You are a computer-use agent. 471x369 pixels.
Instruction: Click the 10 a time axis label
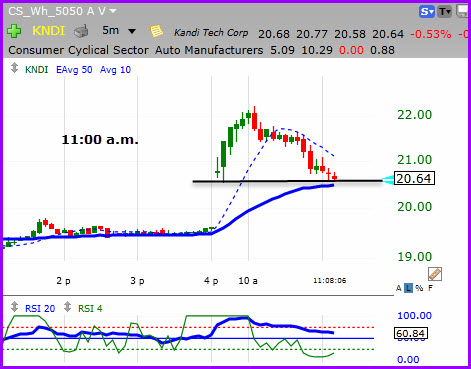[248, 281]
